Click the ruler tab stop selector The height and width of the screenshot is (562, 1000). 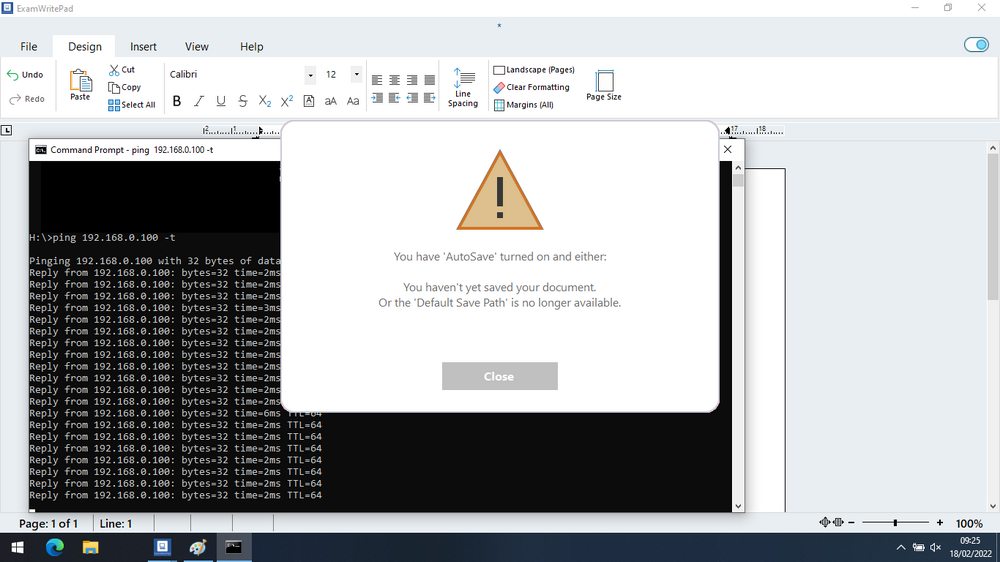coord(6,130)
